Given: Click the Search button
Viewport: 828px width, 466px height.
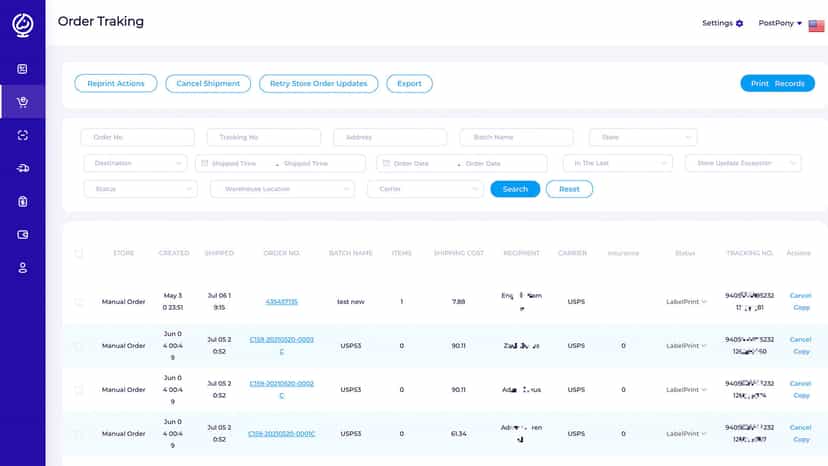Looking at the screenshot, I should [x=515, y=189].
